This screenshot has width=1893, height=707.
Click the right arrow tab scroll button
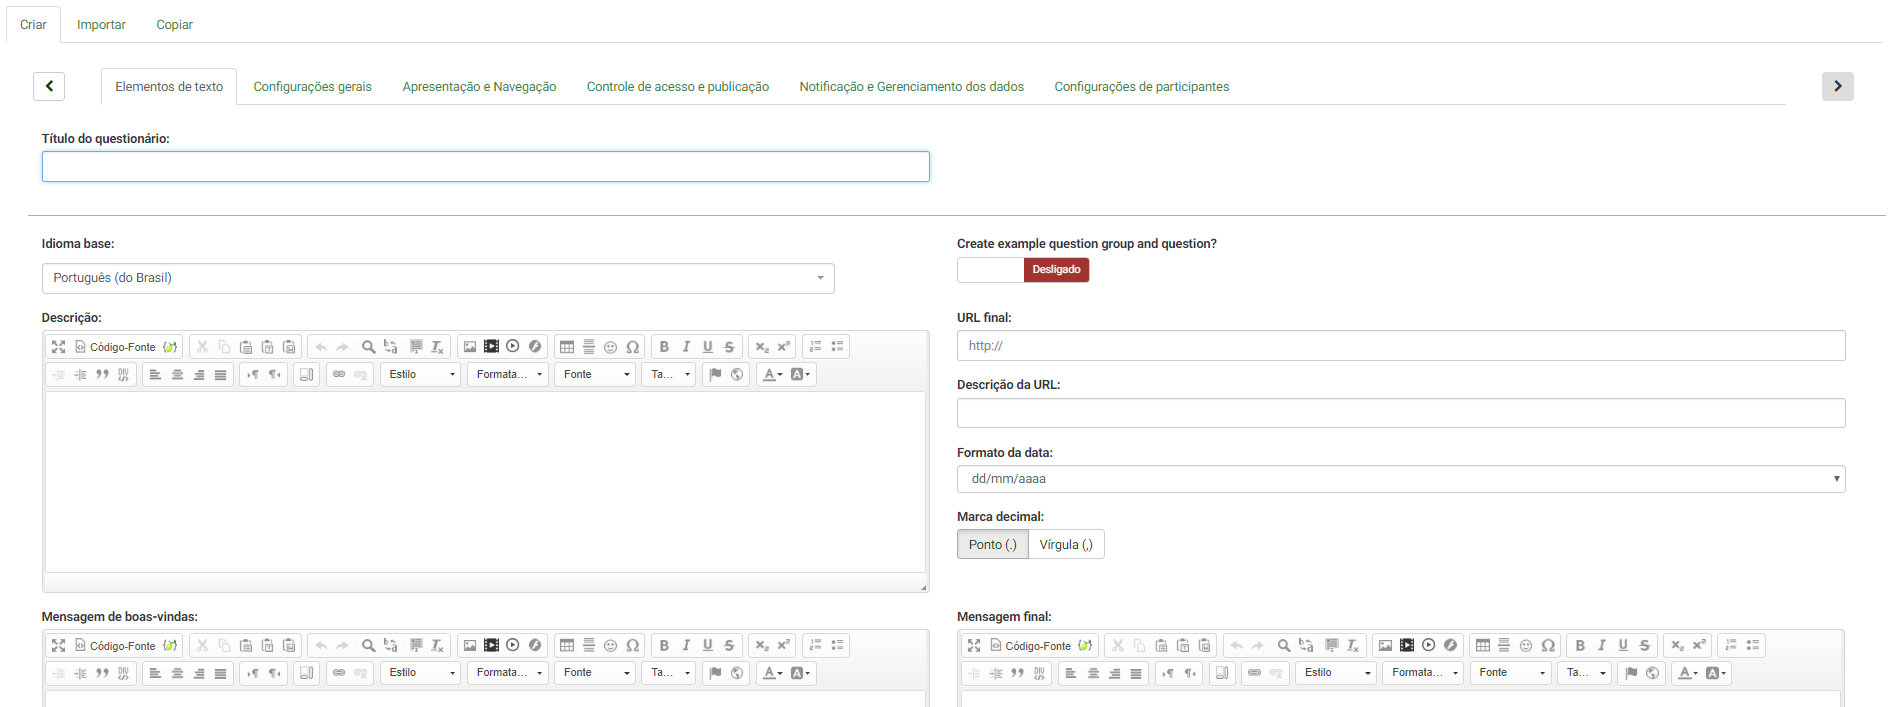1837,87
